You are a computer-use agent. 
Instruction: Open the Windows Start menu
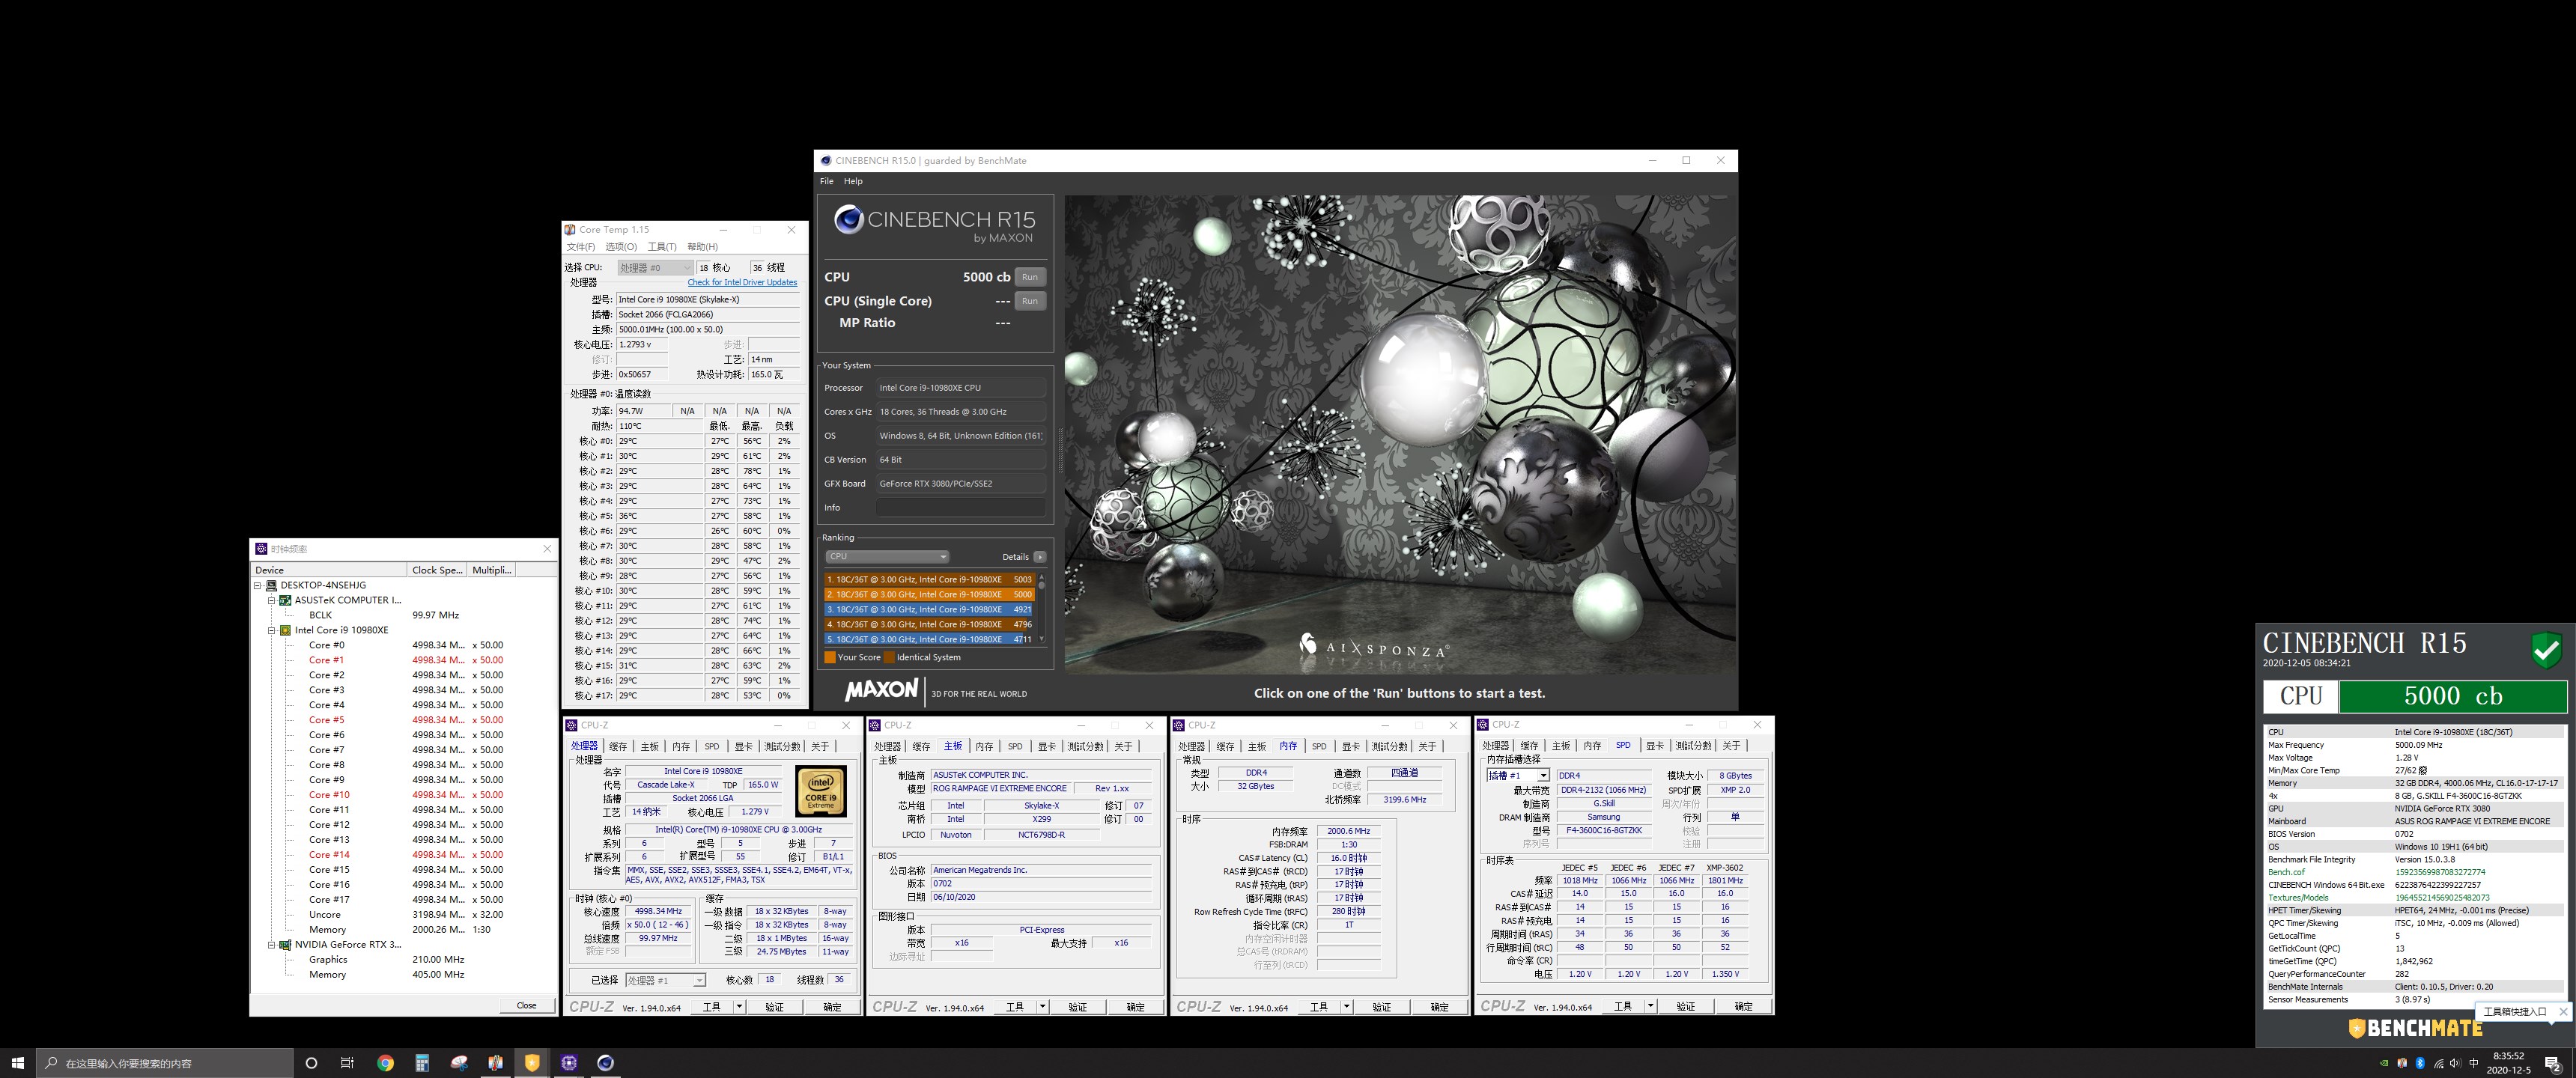[17, 1063]
